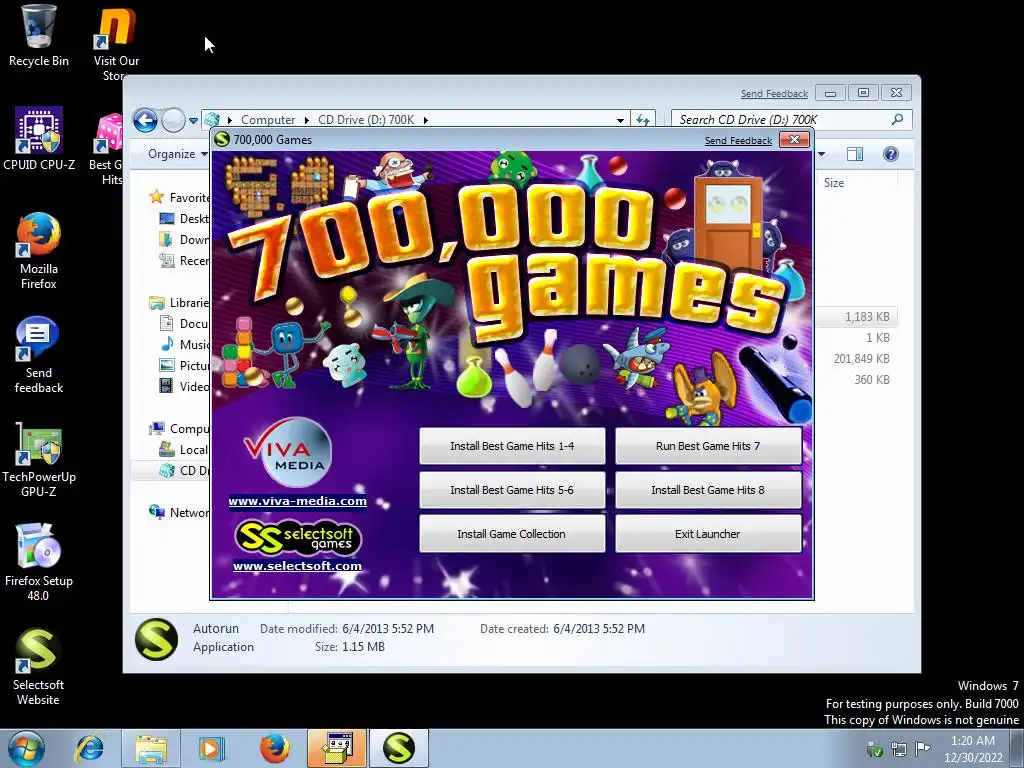
Task: Click the Explorer back navigation arrow
Action: [145, 120]
